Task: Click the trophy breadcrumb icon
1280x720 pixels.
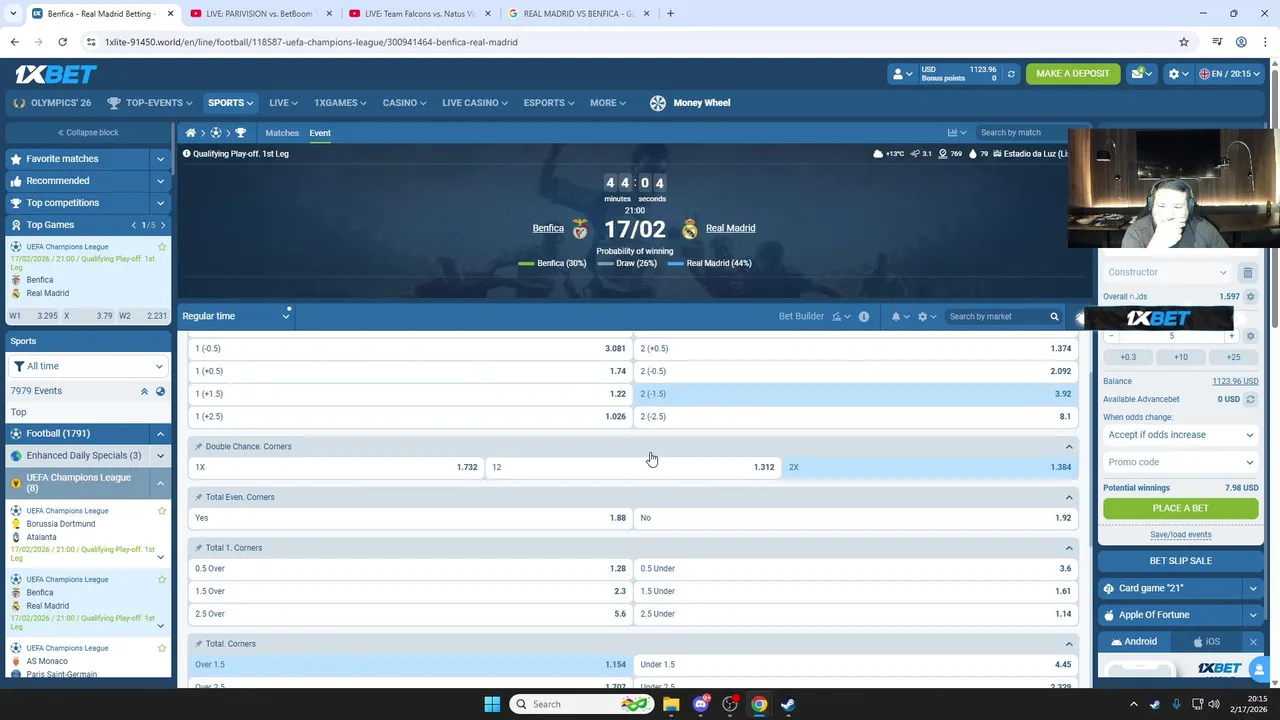Action: pyautogui.click(x=240, y=133)
